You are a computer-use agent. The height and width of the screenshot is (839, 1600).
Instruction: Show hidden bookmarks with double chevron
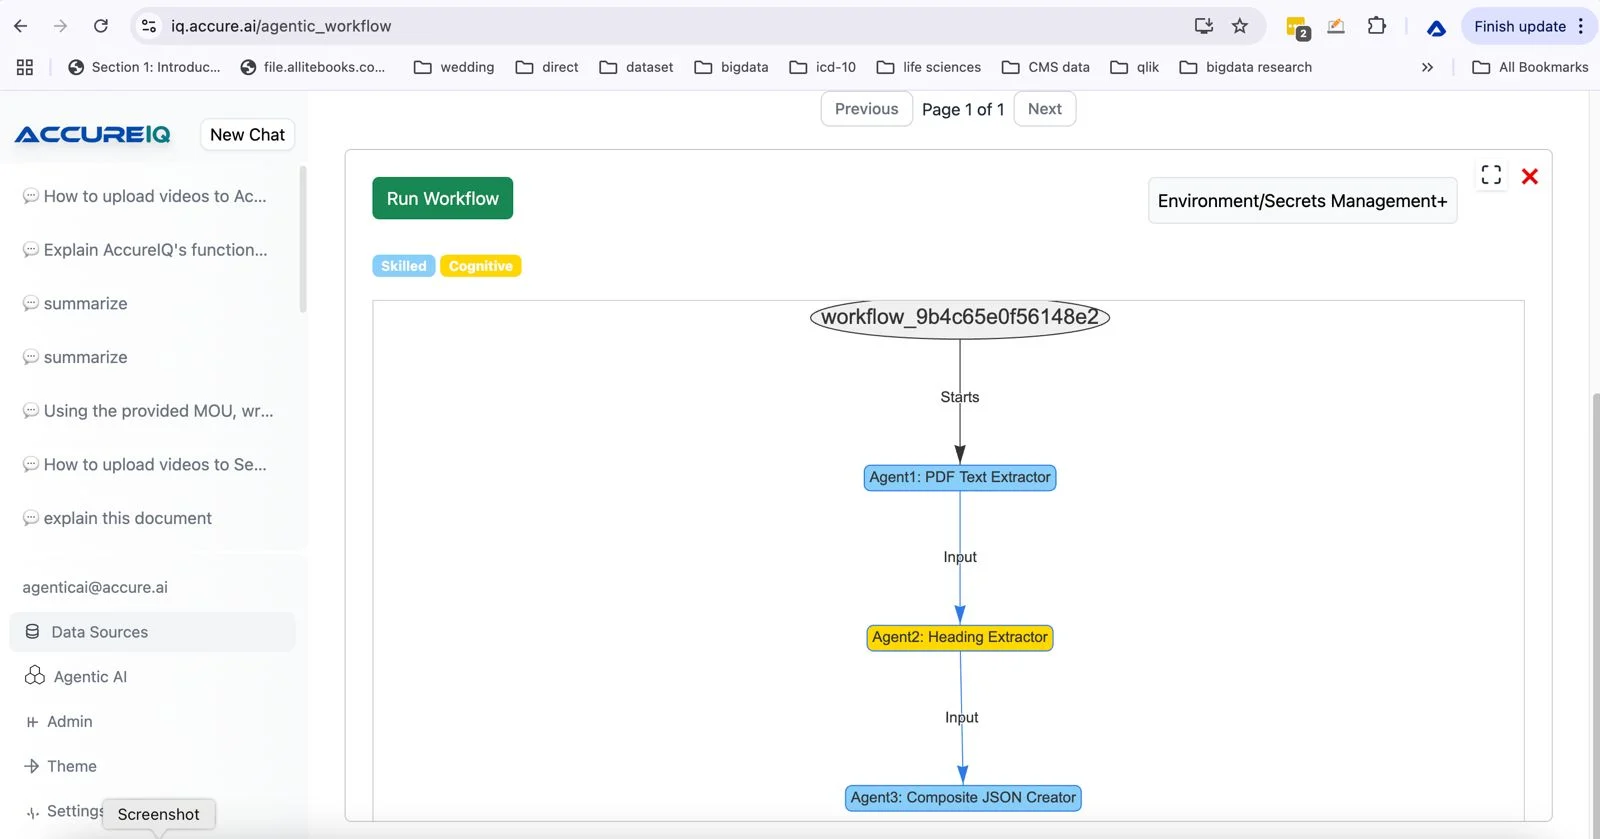(1427, 67)
